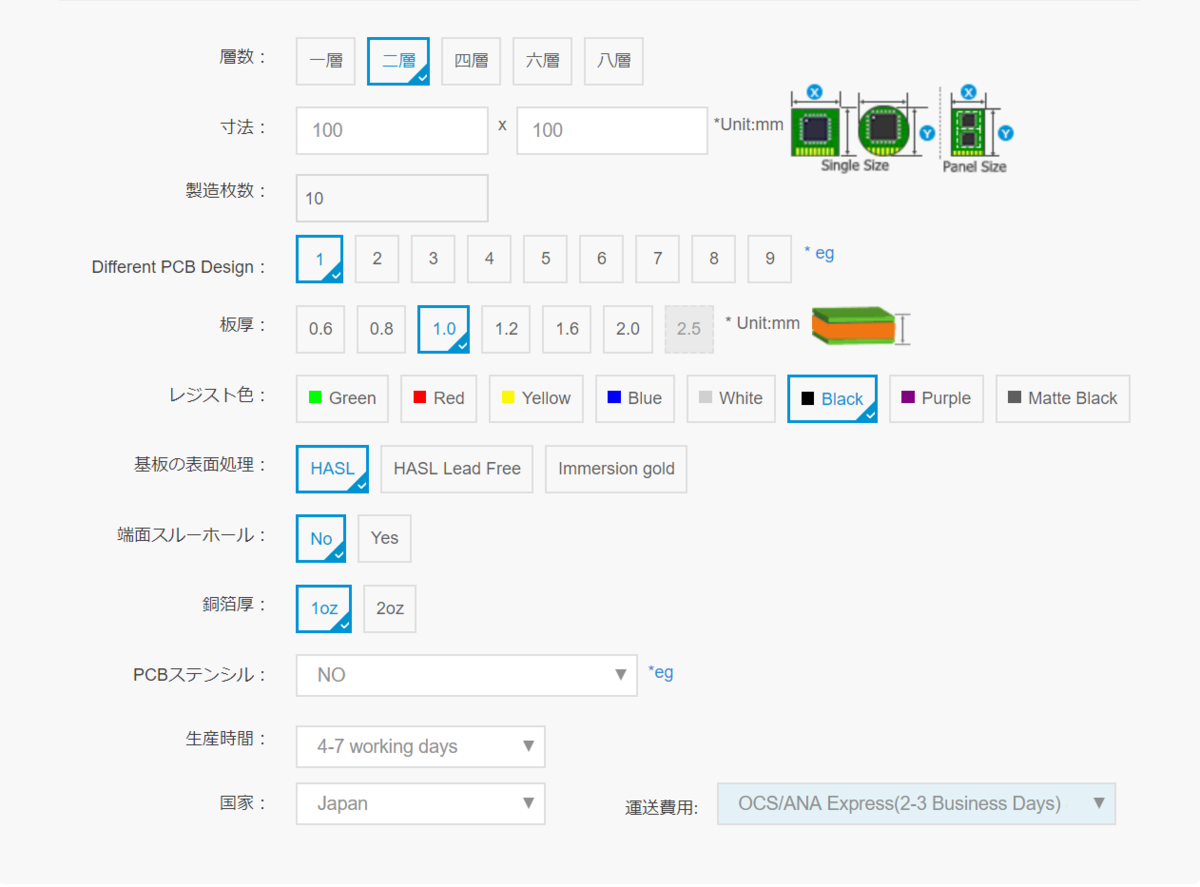Expand the 生産時間 working days dropdown

tap(421, 747)
